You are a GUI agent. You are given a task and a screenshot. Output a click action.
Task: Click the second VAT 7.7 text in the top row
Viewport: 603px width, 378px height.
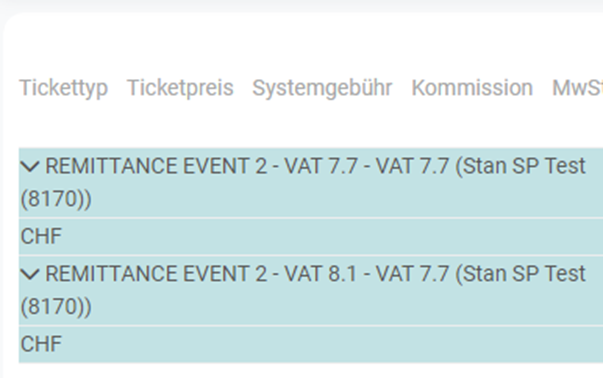[x=412, y=166]
